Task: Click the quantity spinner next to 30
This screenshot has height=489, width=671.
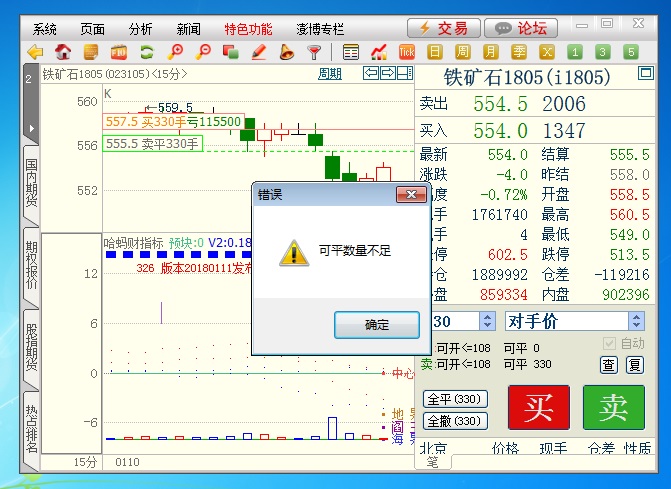Action: click(x=487, y=321)
